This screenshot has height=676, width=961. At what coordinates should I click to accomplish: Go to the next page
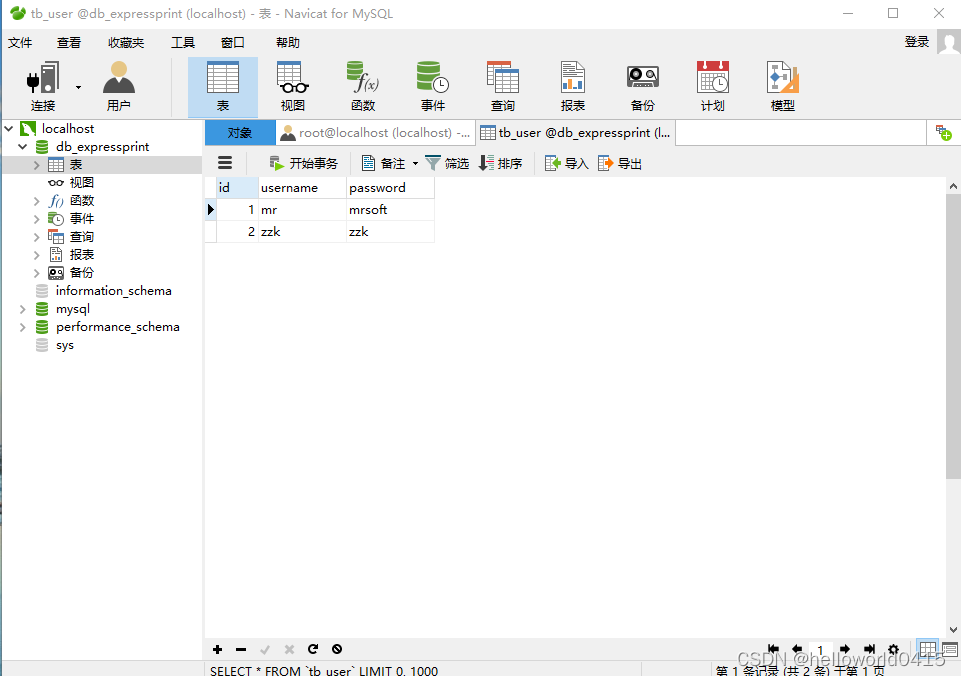[845, 649]
